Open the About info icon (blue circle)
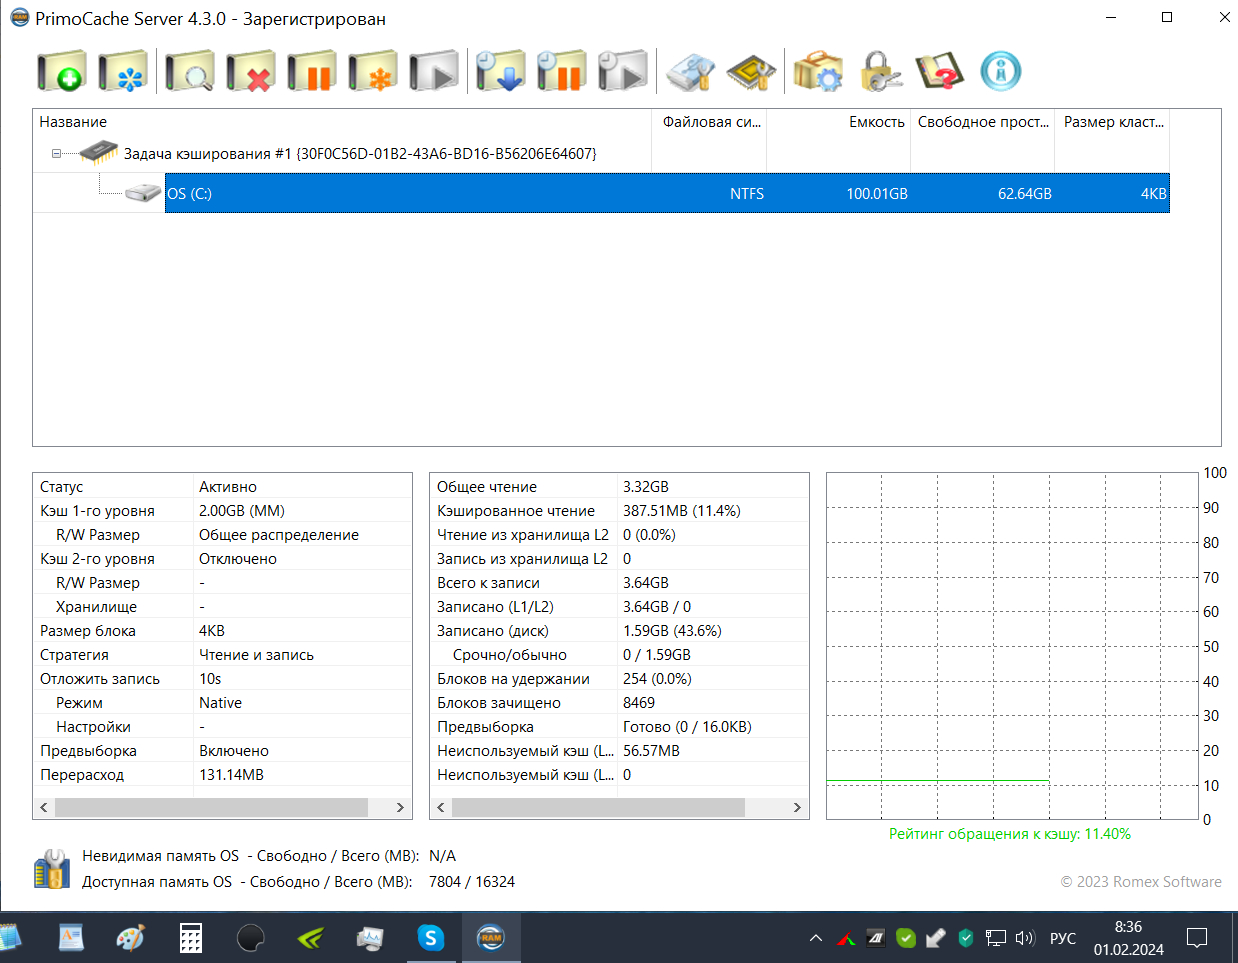The height and width of the screenshot is (963, 1238). [1001, 72]
